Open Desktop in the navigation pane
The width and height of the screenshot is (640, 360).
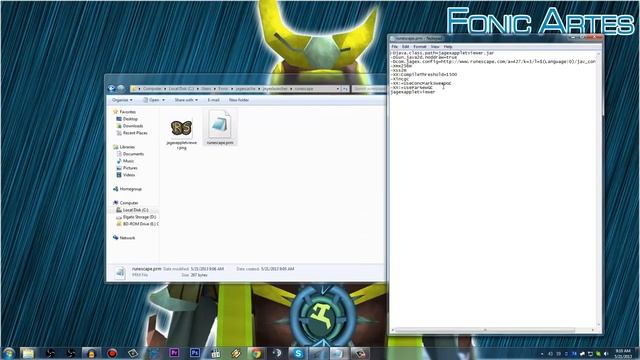(130, 119)
